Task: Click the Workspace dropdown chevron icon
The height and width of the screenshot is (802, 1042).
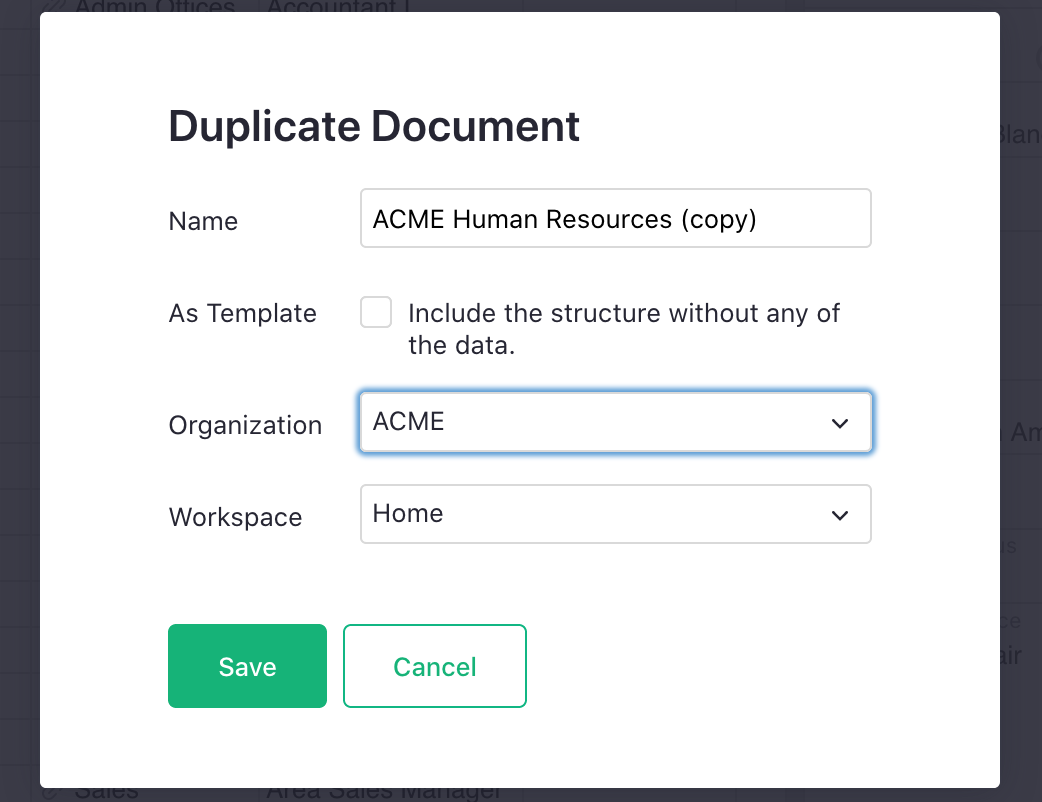Action: [839, 514]
